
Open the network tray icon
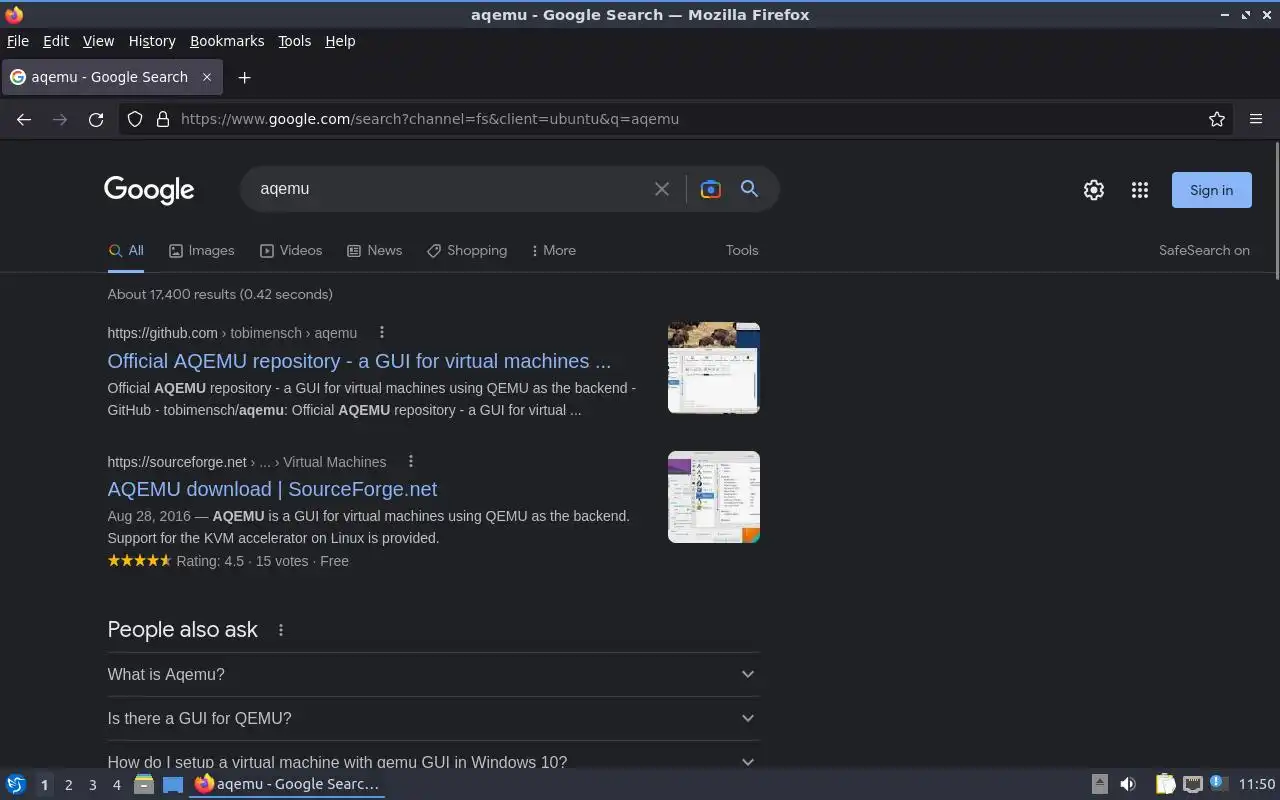[x=1192, y=785]
